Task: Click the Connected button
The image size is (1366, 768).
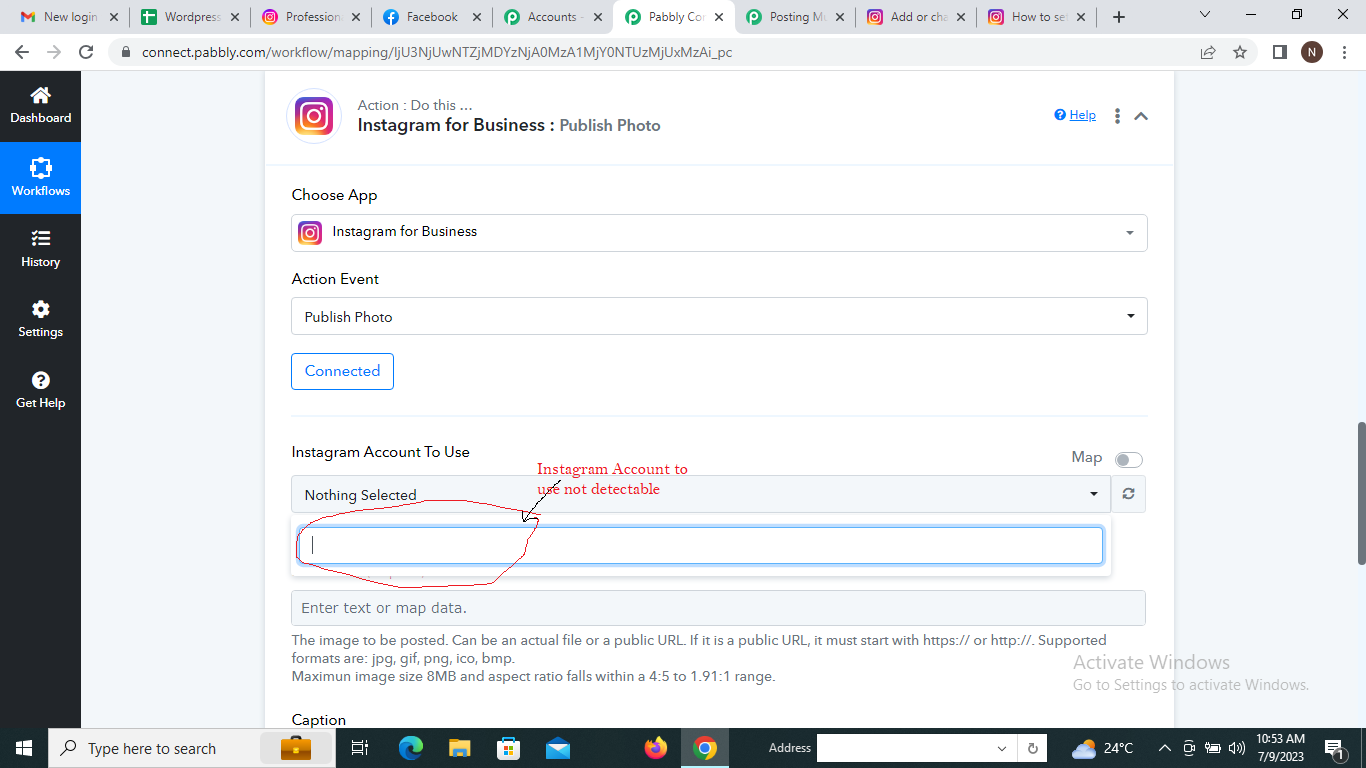Action: tap(342, 371)
